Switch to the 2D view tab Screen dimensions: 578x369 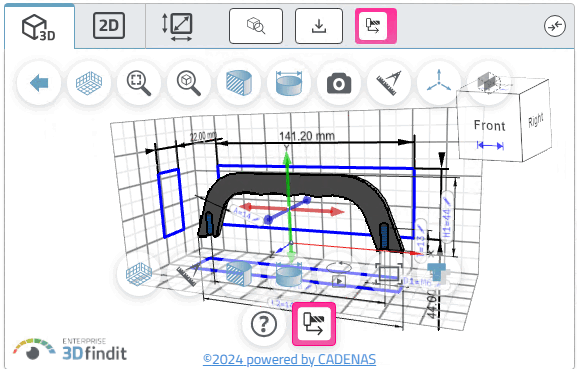click(x=109, y=26)
